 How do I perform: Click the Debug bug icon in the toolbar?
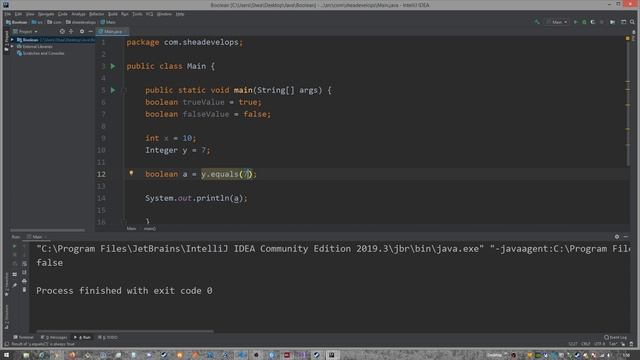[x=584, y=22]
